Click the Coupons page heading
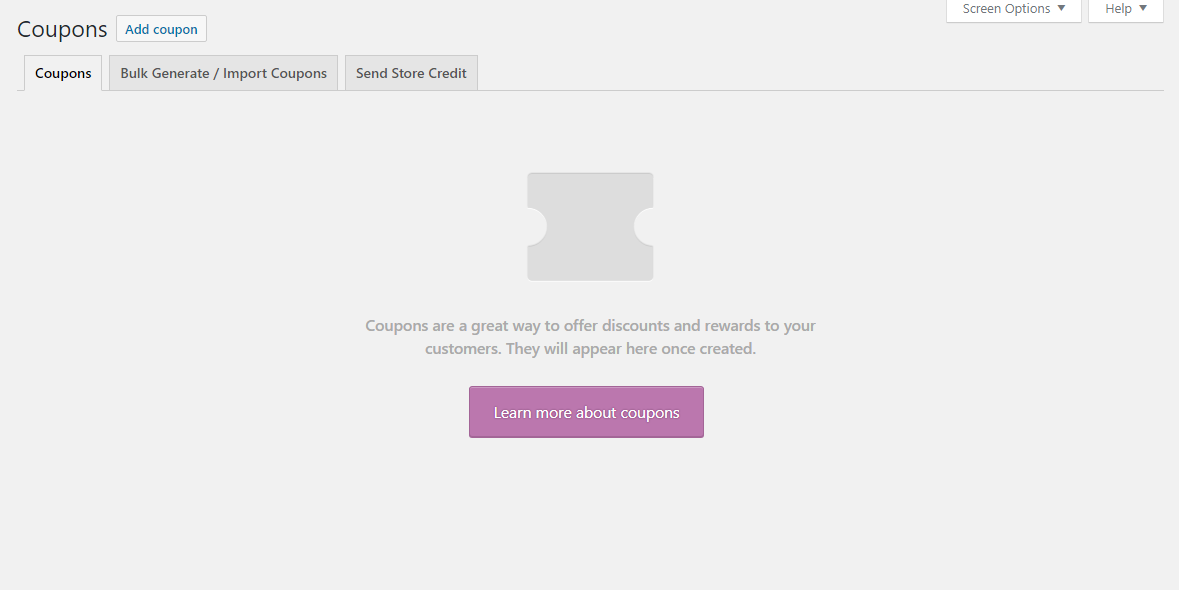The image size is (1179, 590). 62,29
